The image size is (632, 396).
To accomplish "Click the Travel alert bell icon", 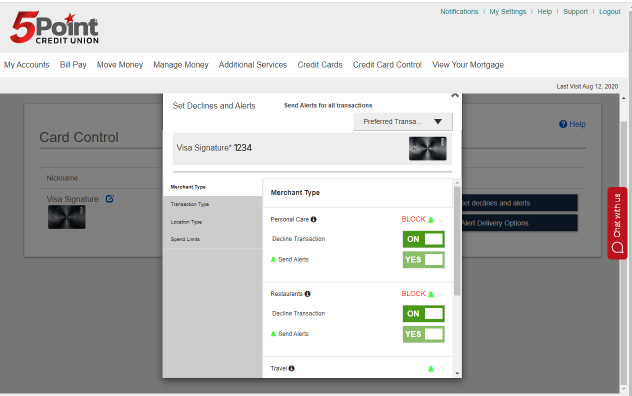I will pos(431,369).
